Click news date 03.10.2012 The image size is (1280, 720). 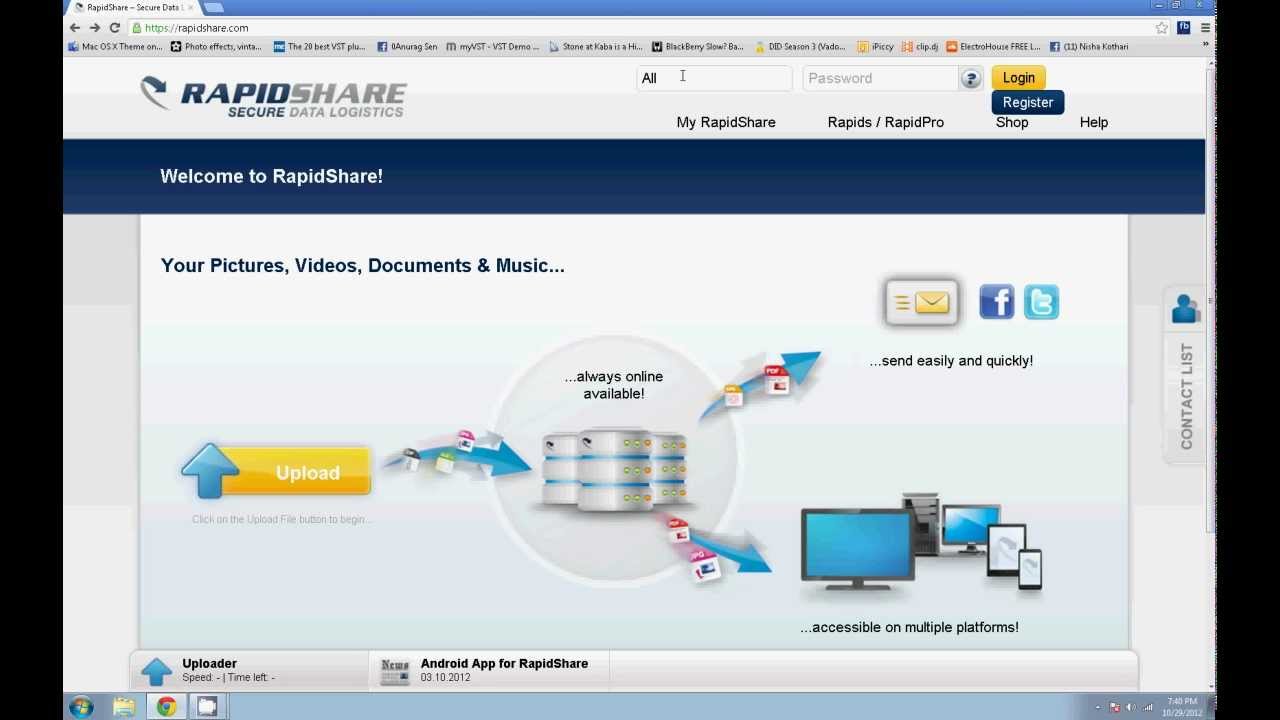(445, 677)
